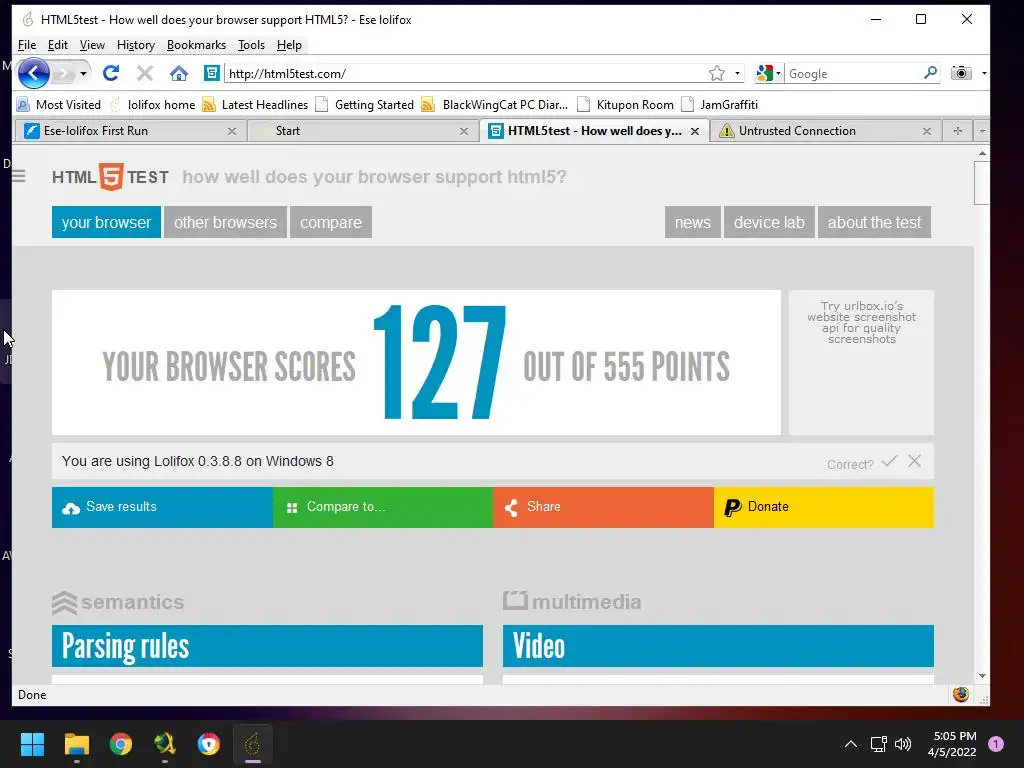Close the Ese-lolifox First Run tab
Image resolution: width=1024 pixels, height=768 pixels.
(x=232, y=131)
